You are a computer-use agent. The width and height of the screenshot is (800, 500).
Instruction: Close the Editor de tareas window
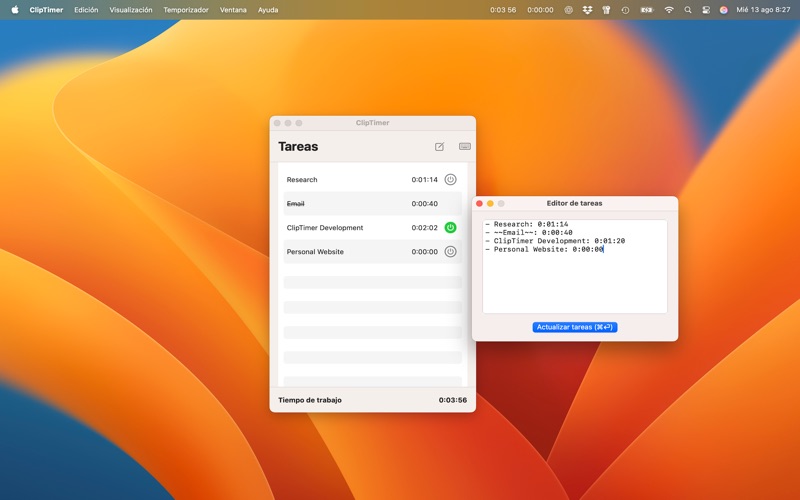479,204
